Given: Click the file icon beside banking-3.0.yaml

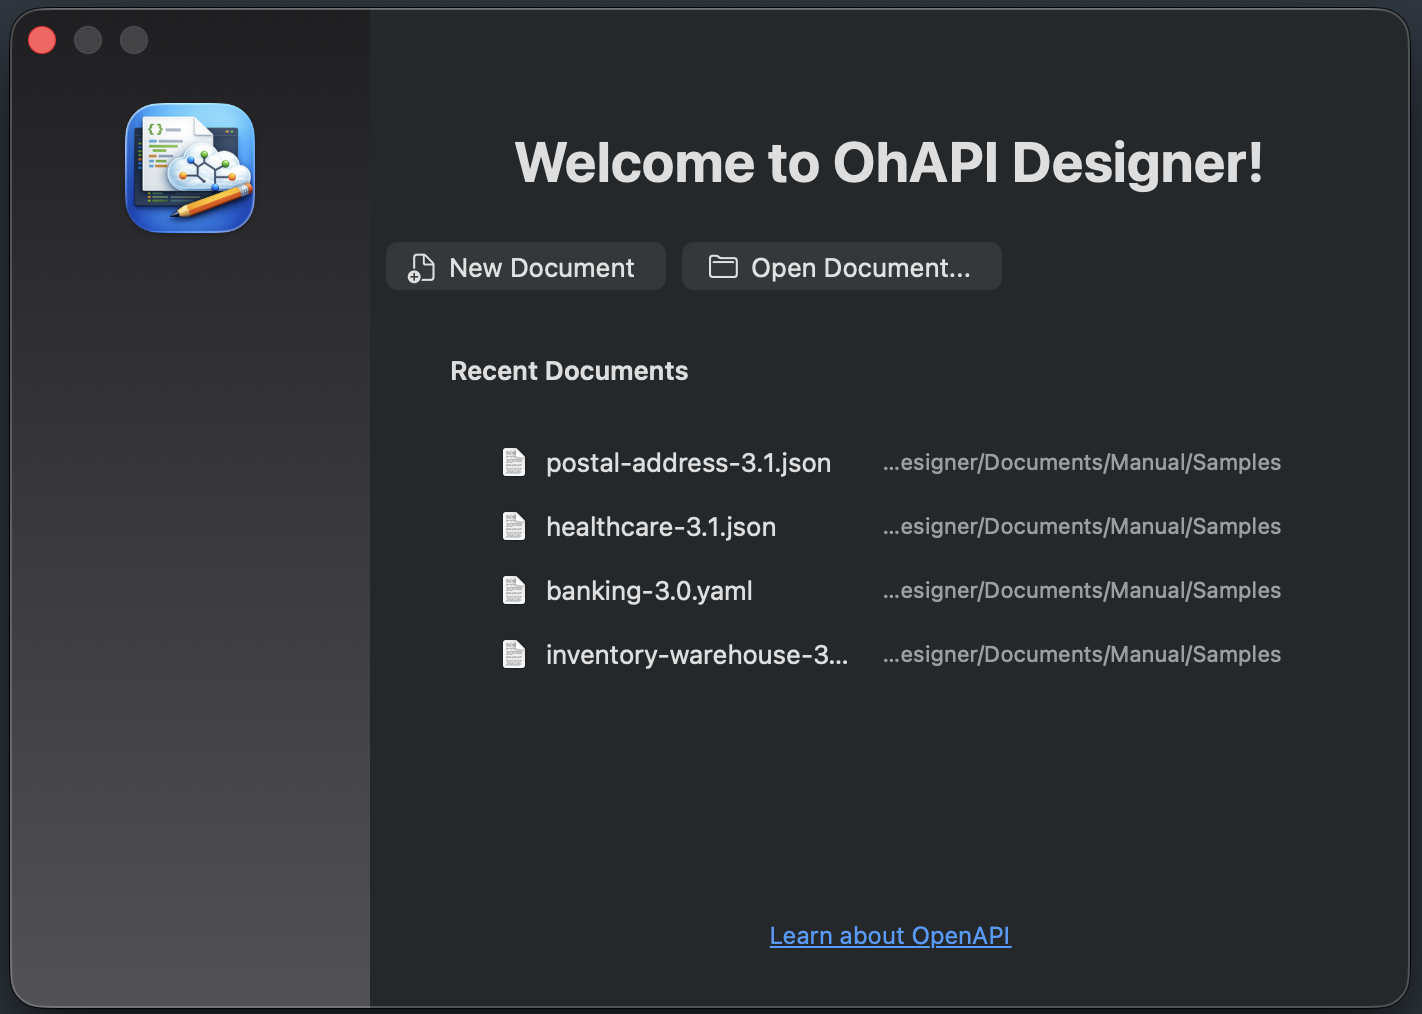Looking at the screenshot, I should pyautogui.click(x=514, y=590).
